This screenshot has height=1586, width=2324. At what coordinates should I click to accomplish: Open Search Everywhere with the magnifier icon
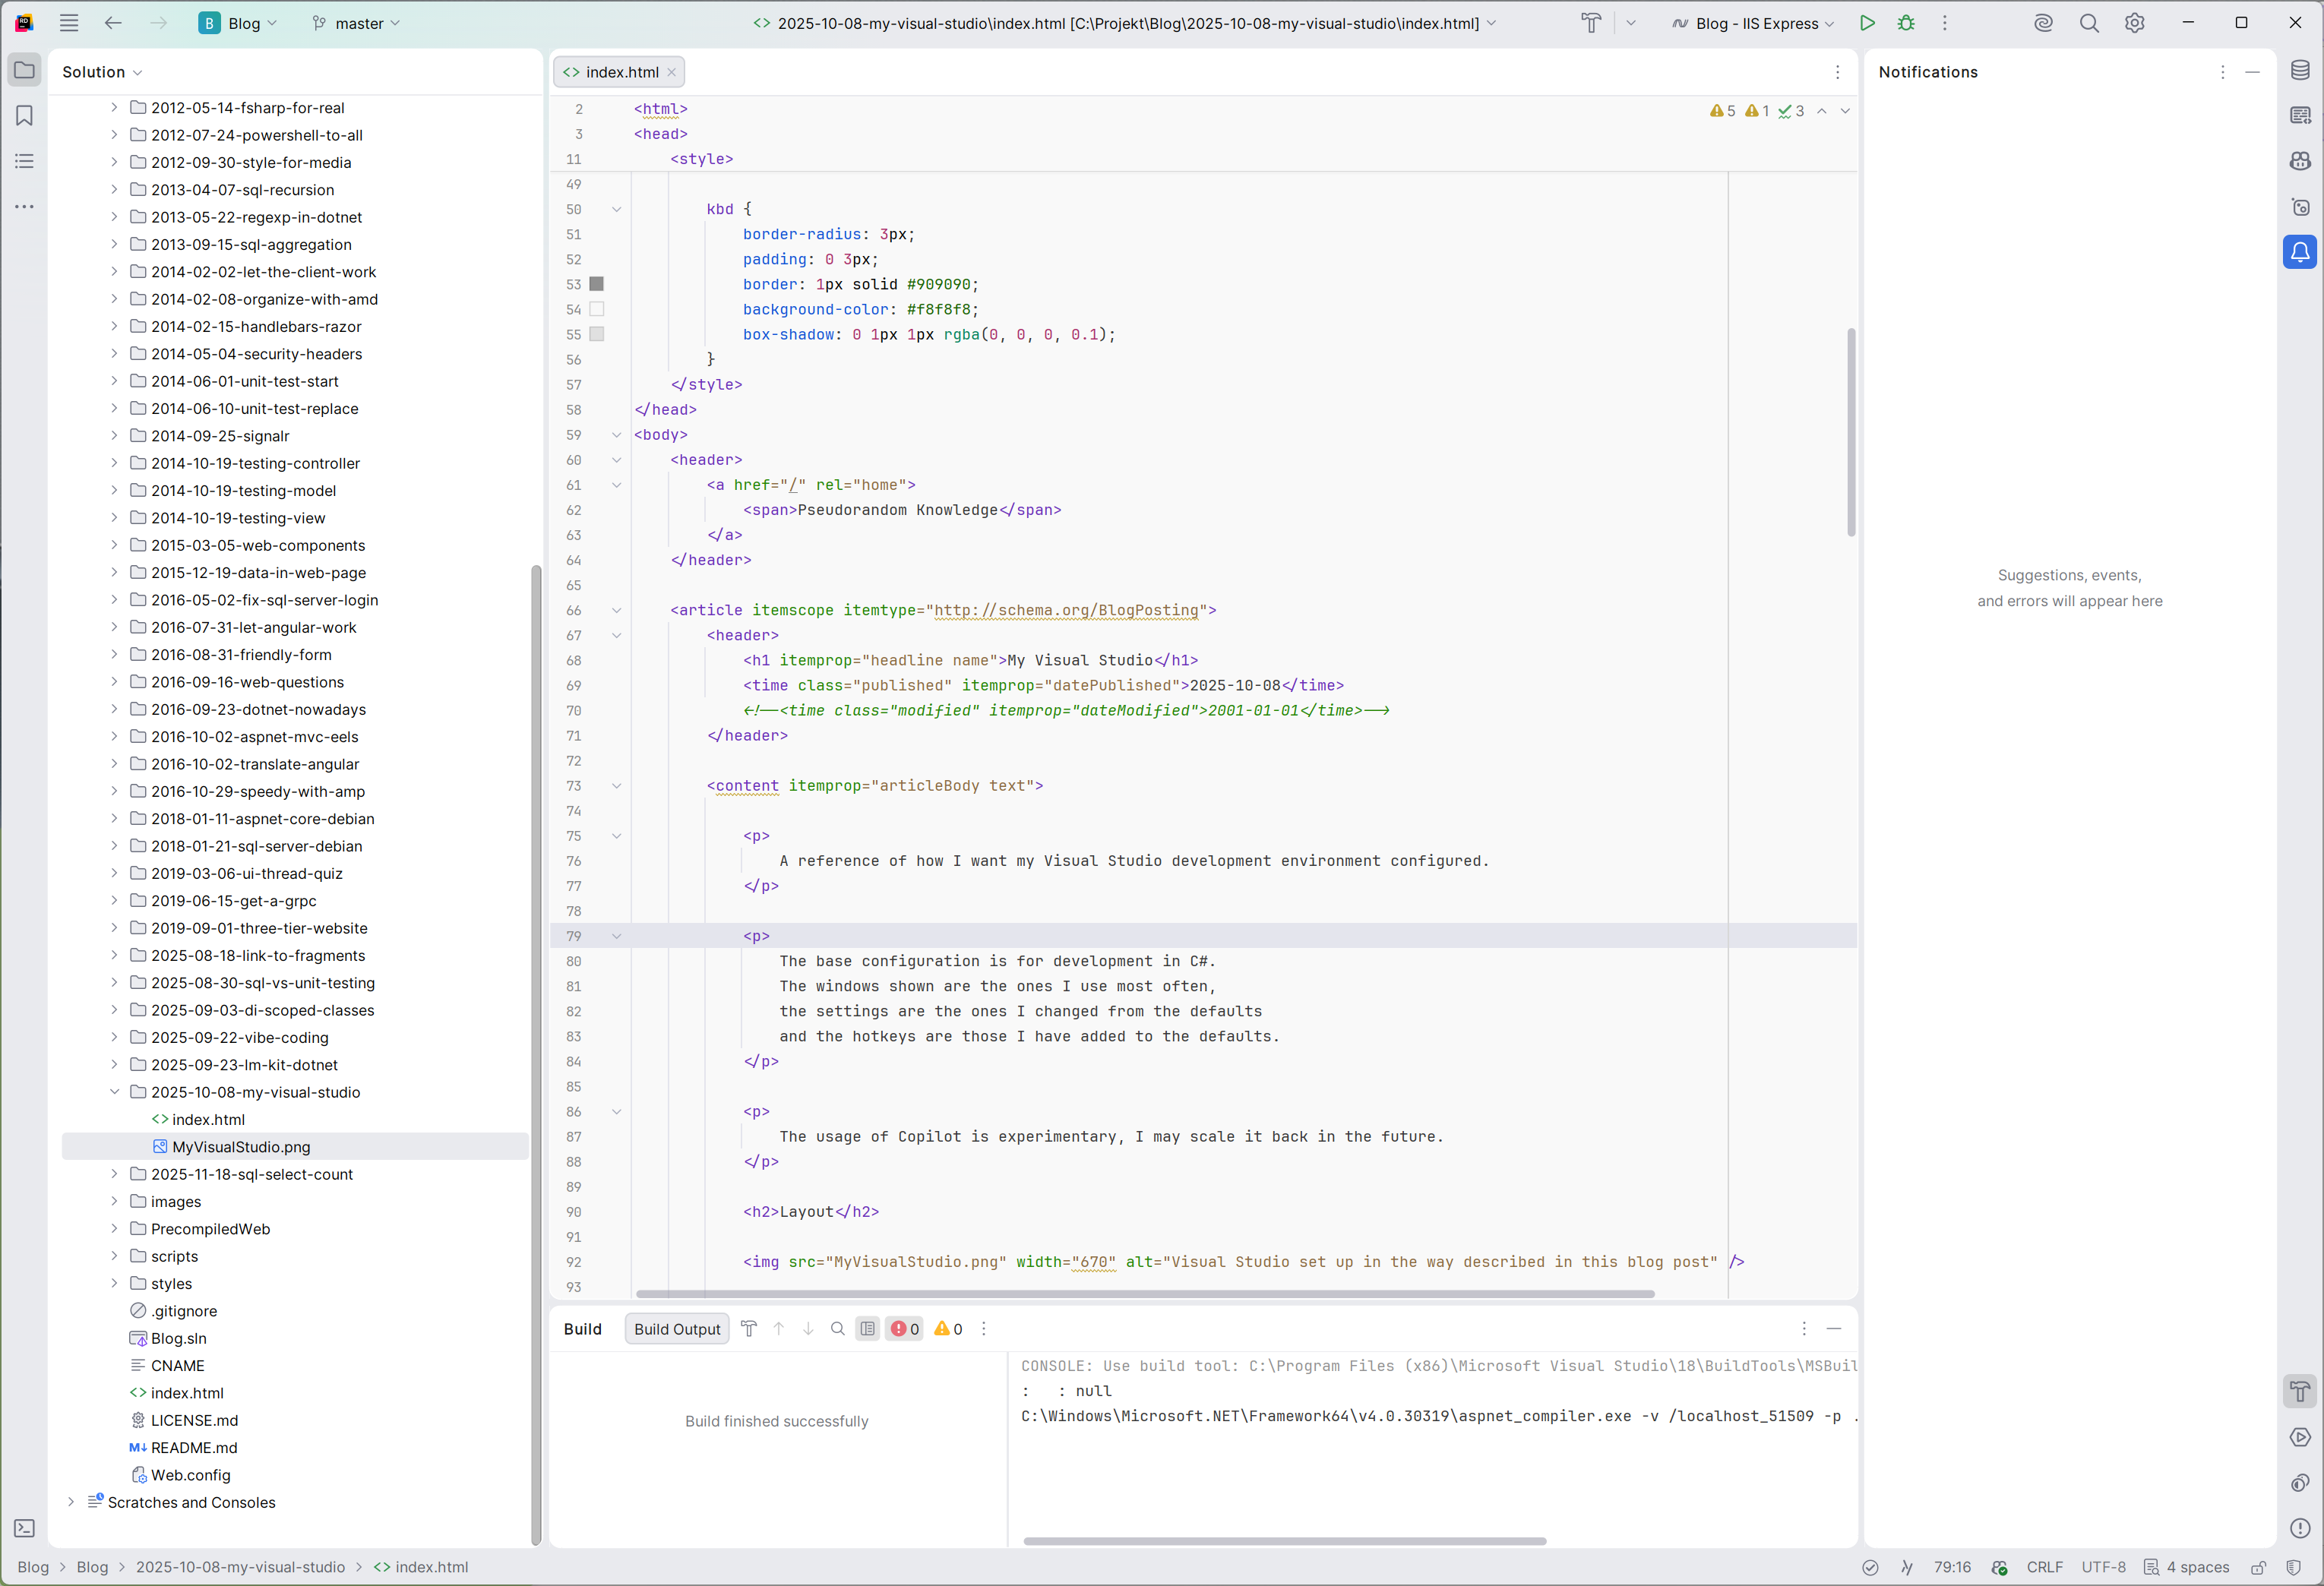2089,22
